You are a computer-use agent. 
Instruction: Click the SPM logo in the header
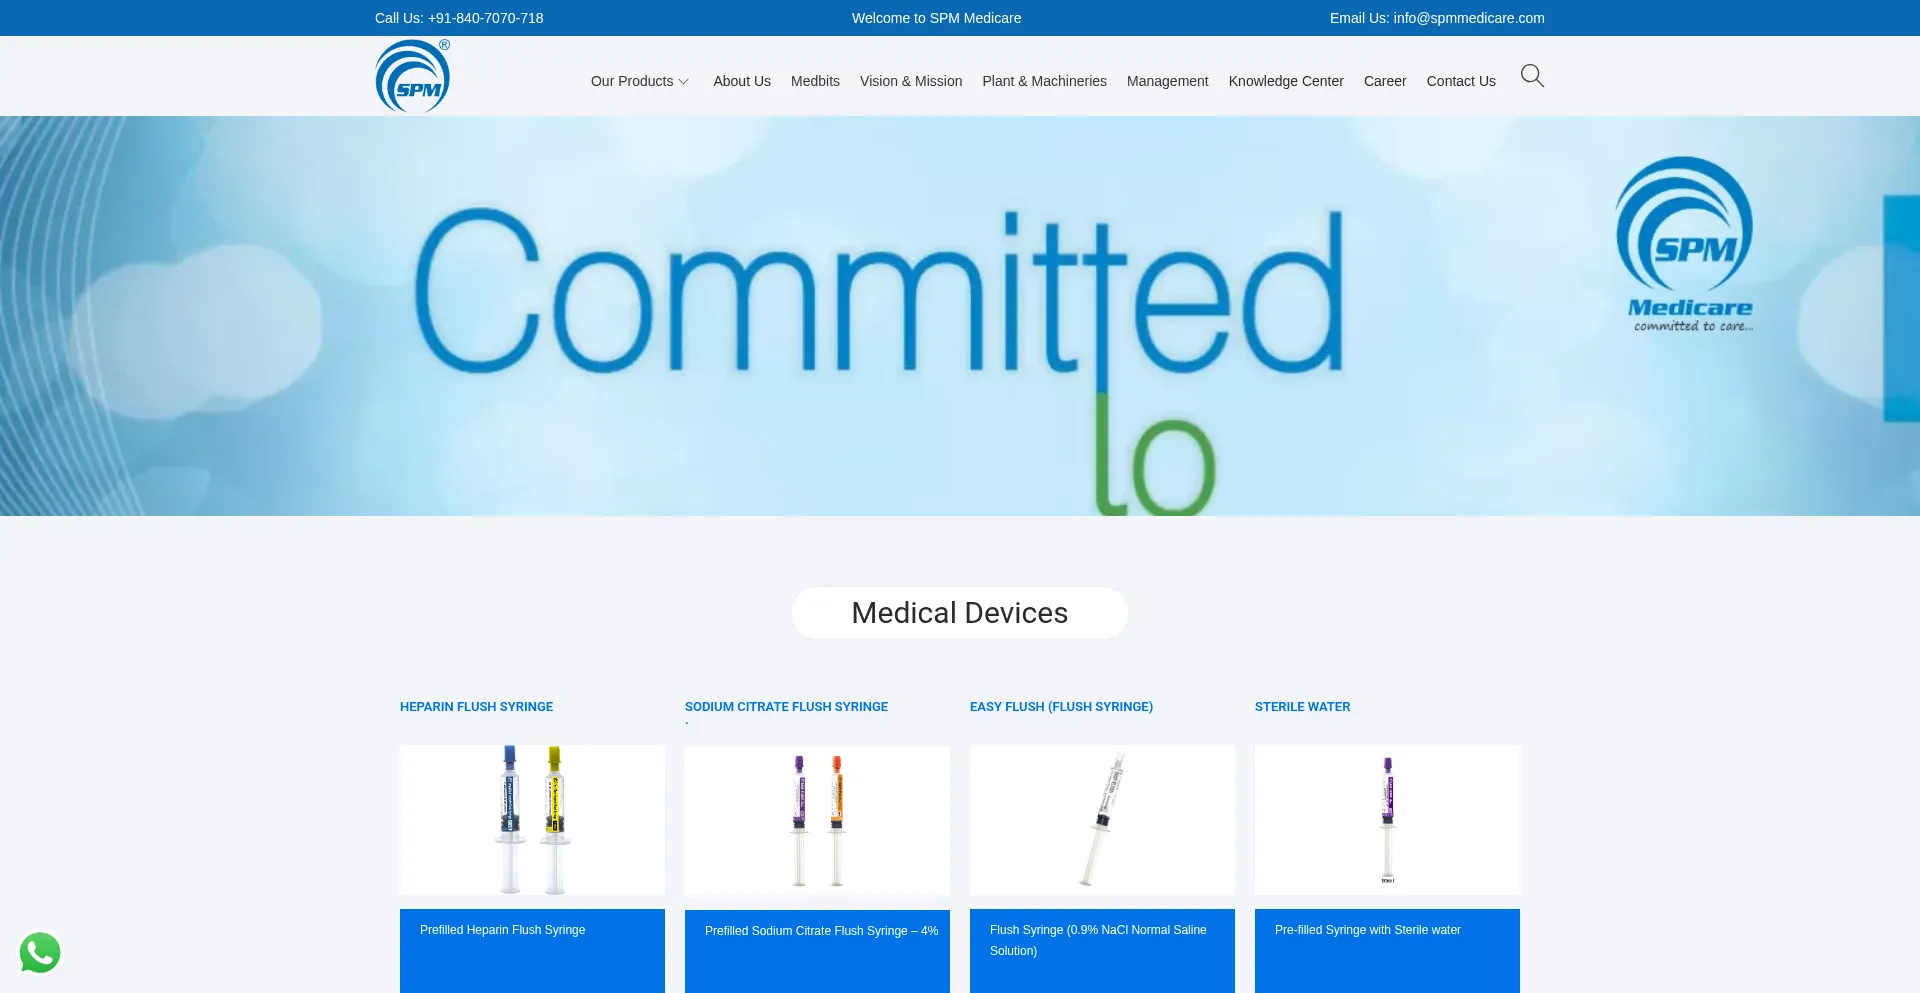pos(412,76)
